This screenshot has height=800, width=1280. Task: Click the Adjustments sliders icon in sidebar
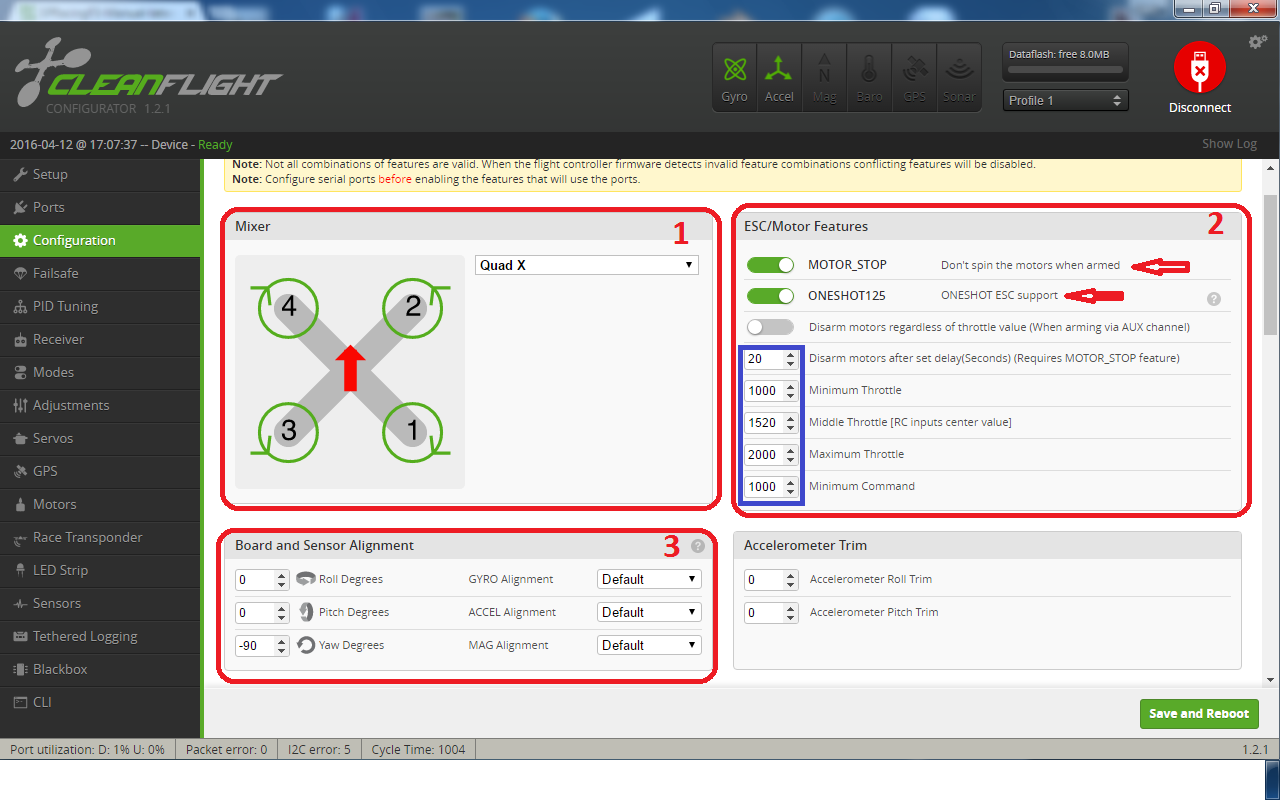click(20, 405)
